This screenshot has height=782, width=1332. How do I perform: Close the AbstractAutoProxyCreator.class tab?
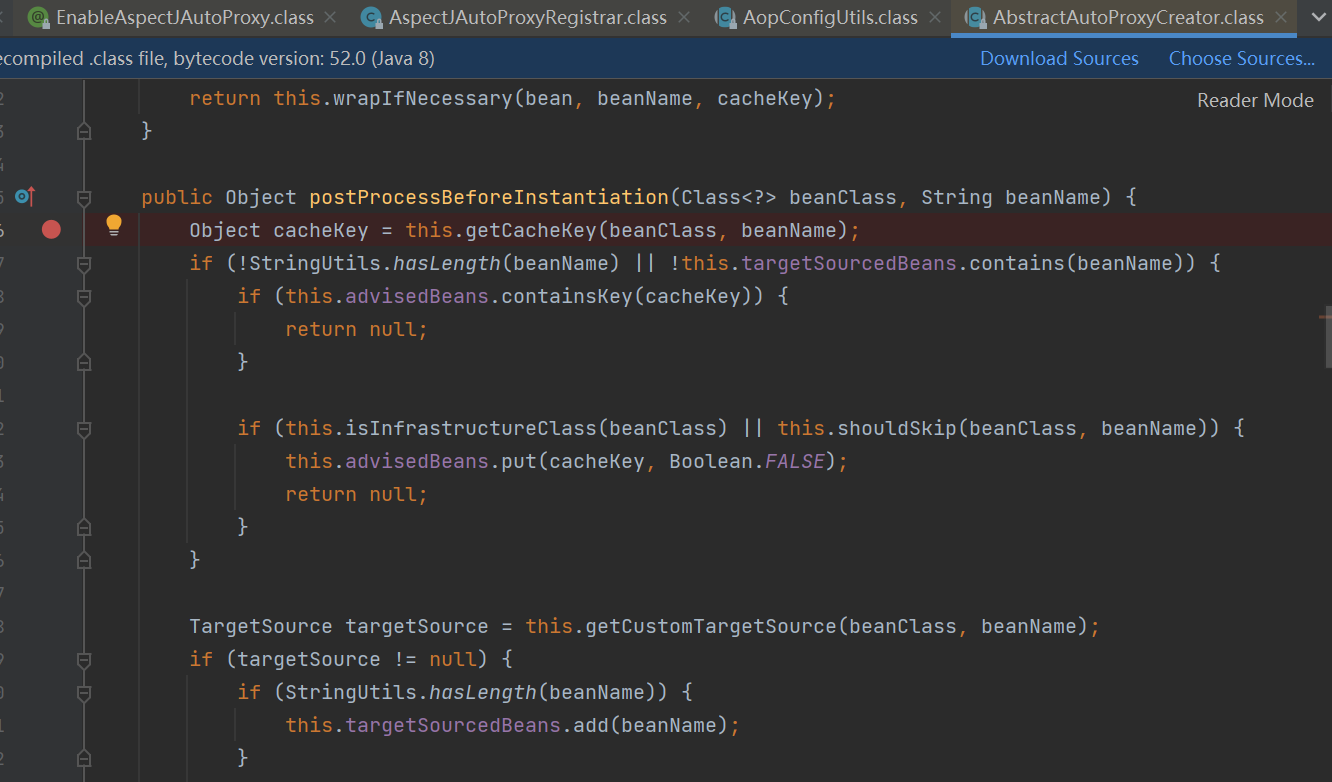tap(1281, 17)
